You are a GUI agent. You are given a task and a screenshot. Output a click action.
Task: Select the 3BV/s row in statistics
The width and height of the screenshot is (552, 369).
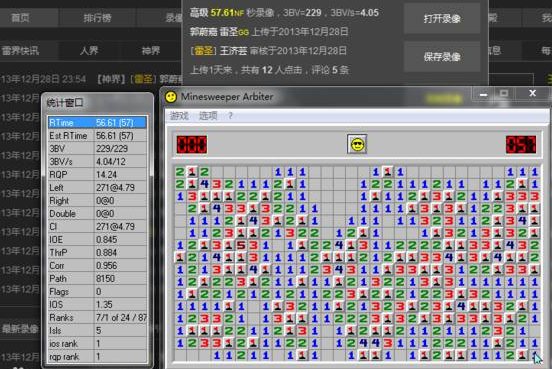[x=97, y=162]
